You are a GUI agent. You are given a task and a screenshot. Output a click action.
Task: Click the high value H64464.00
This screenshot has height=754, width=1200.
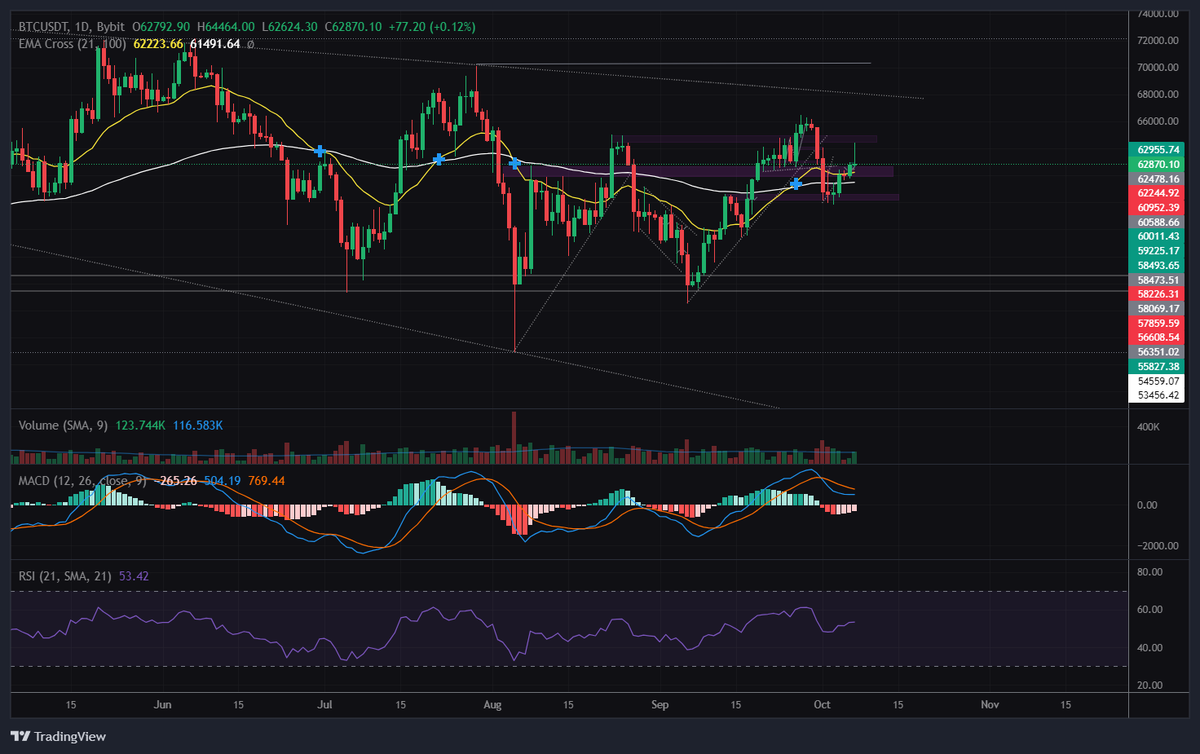[227, 28]
